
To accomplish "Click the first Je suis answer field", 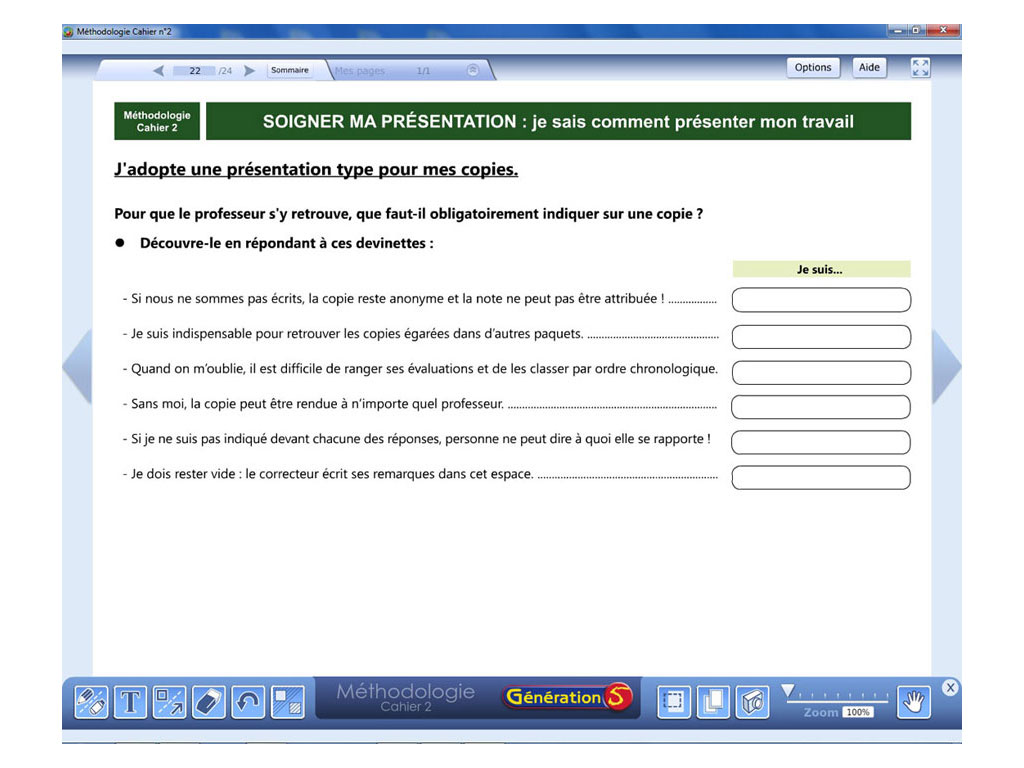I will (x=820, y=299).
